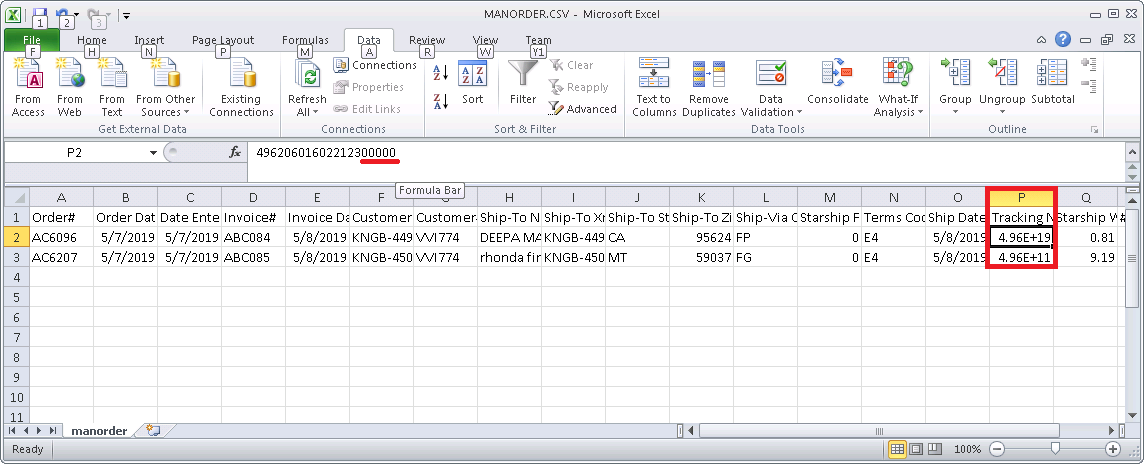Click the Save quick access icon
The image size is (1144, 464).
tap(40, 13)
